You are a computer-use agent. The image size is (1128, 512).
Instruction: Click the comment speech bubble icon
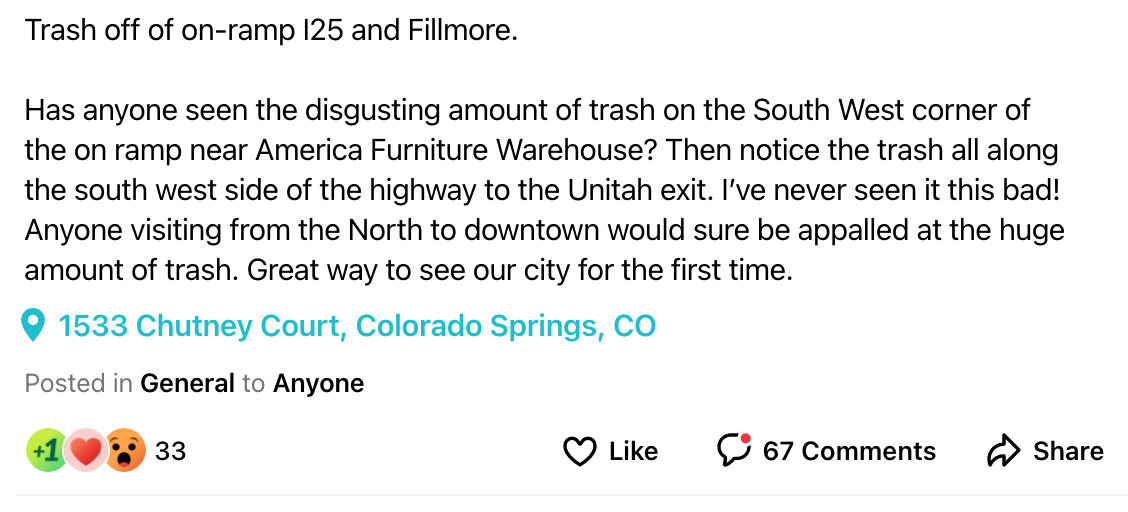[x=733, y=451]
